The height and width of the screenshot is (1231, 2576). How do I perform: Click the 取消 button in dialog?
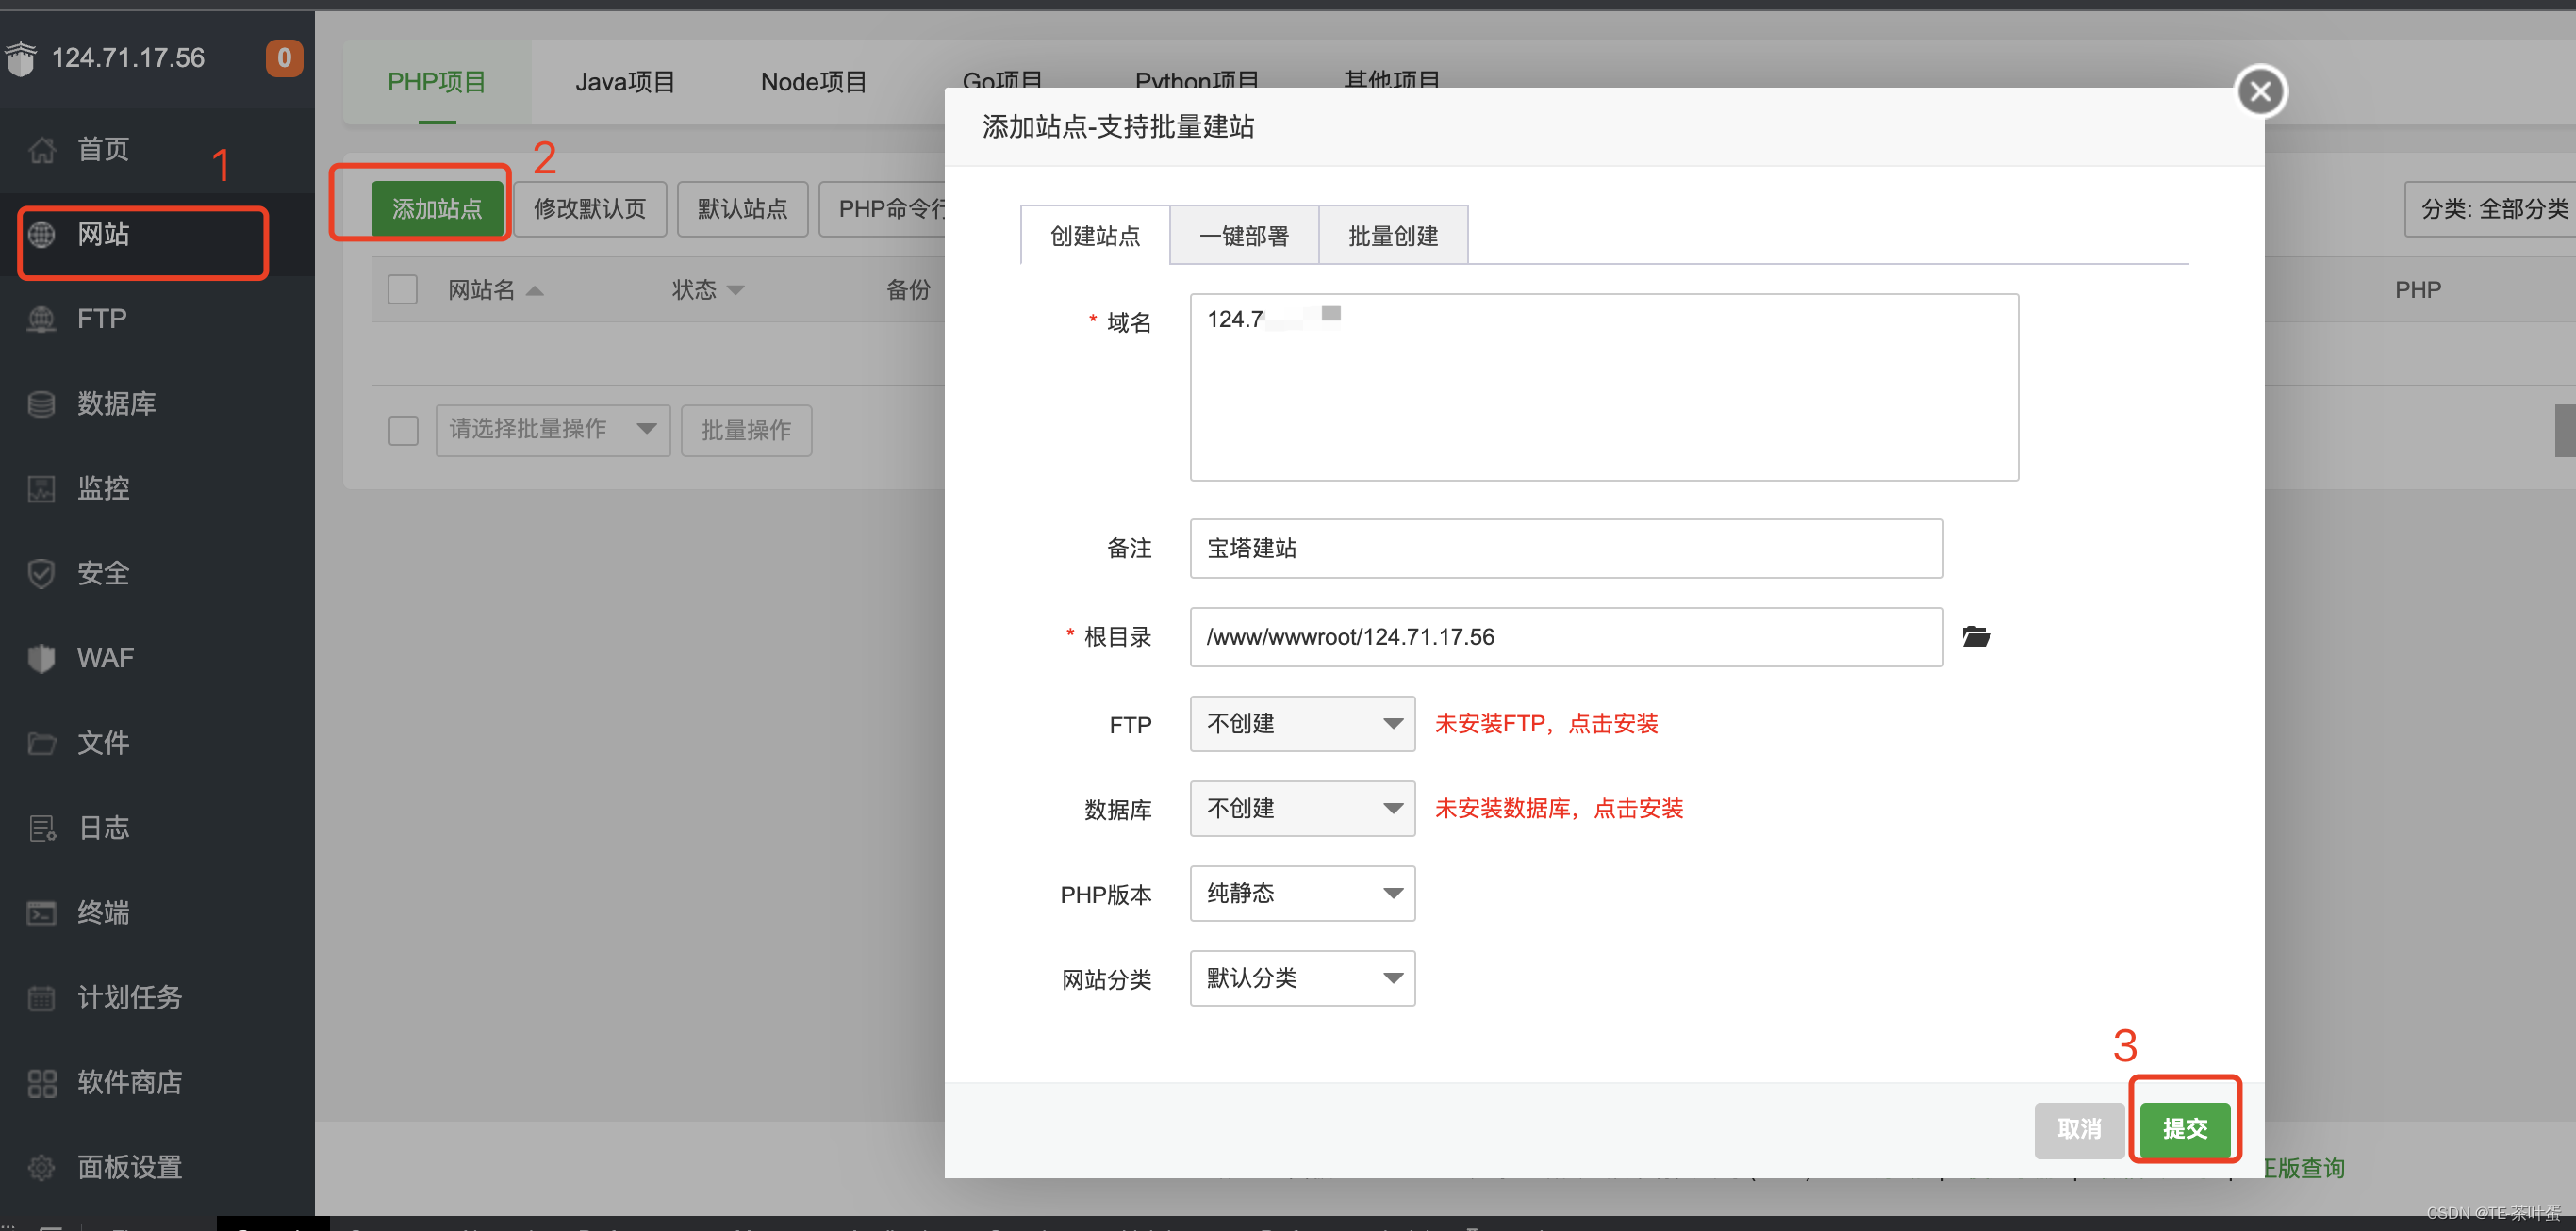[2079, 1130]
